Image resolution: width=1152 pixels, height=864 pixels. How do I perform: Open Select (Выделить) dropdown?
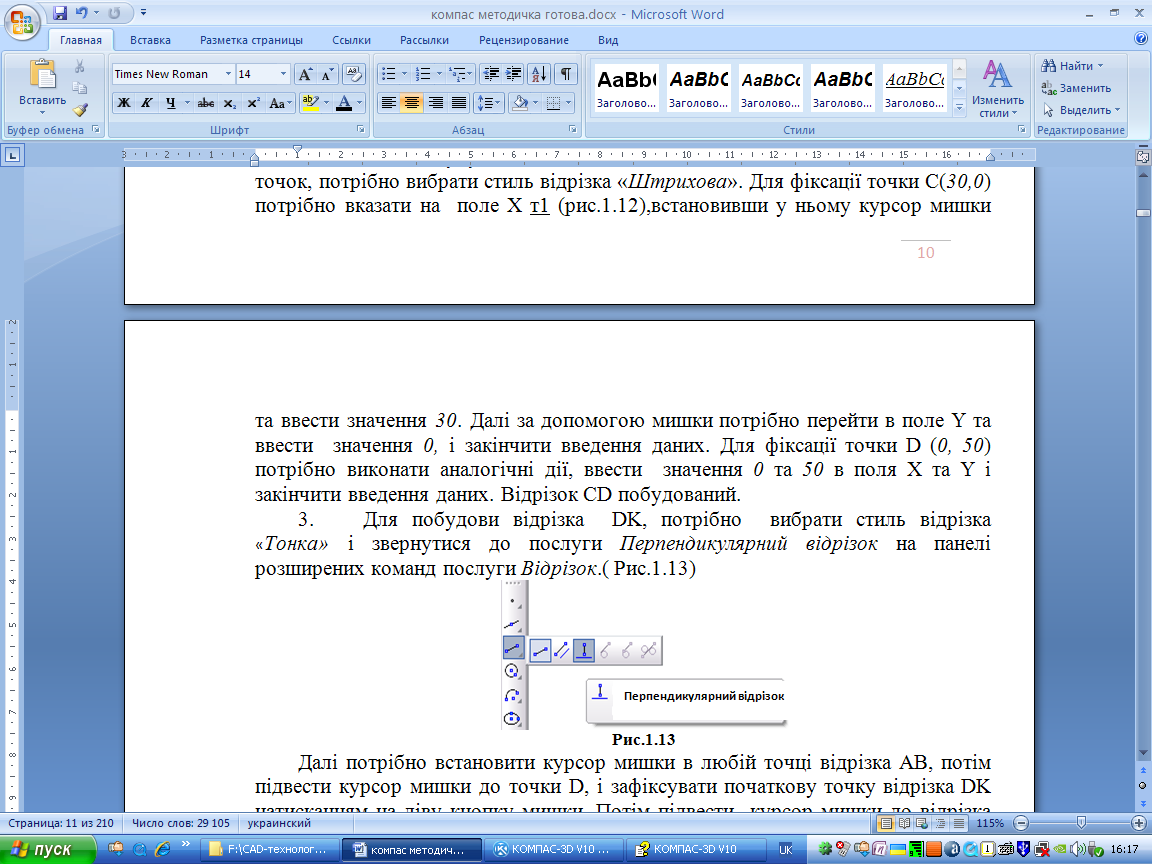(1081, 110)
